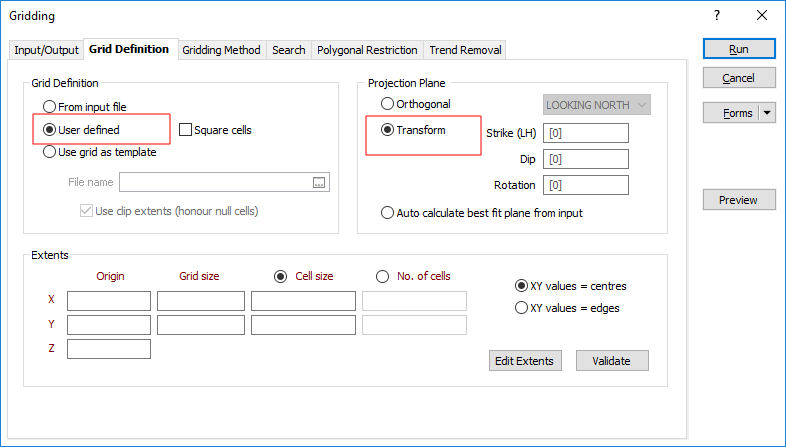Switch to the Polygonal Restriction tab
786x447 pixels.
[x=367, y=50]
